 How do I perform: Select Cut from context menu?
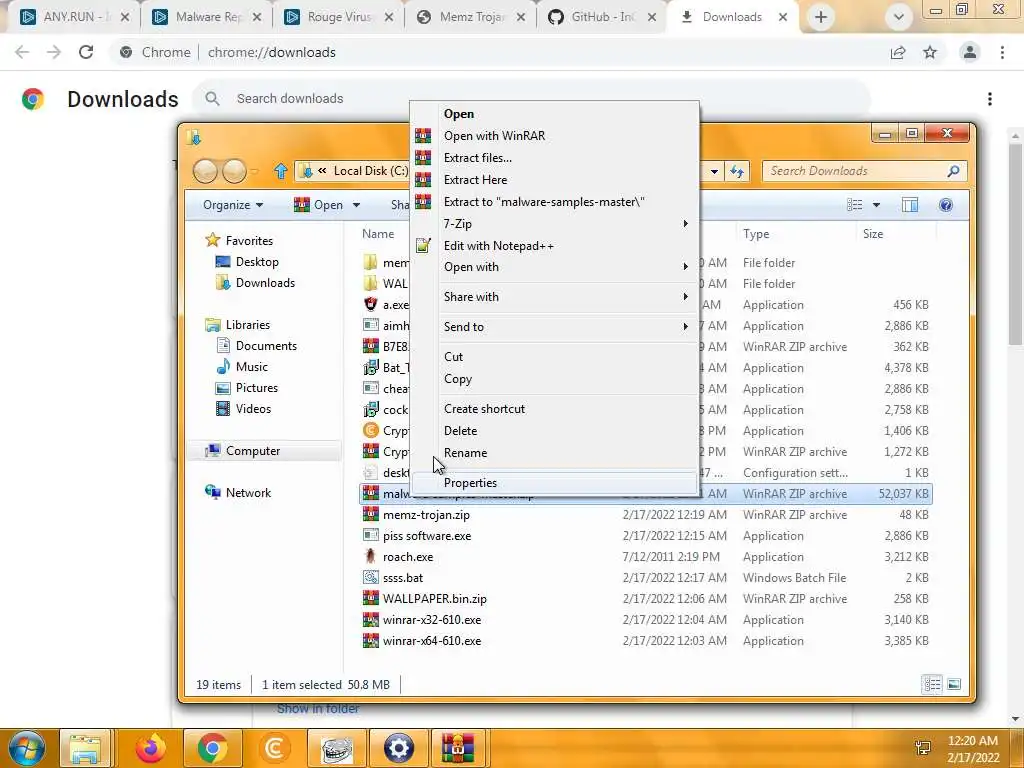pos(453,357)
